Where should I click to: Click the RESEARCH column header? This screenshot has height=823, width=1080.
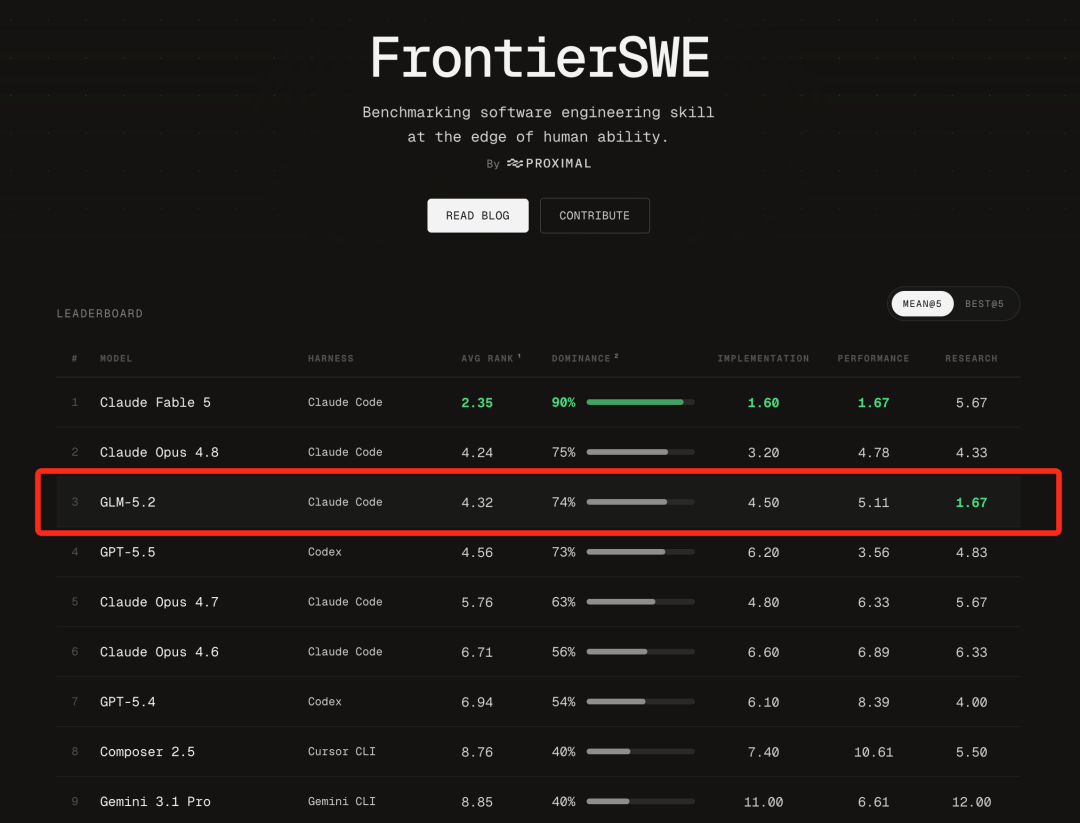click(971, 358)
